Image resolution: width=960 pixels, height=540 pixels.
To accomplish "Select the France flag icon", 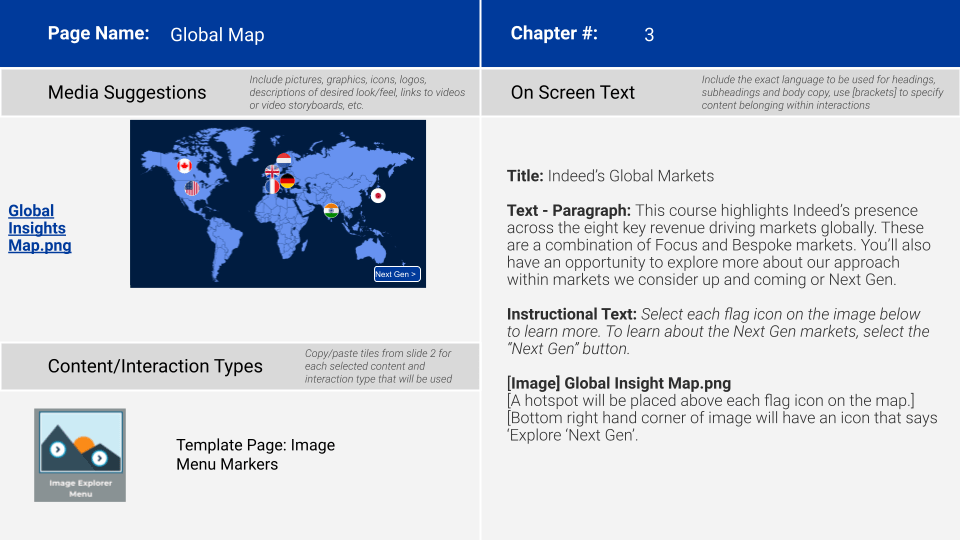I will point(272,186).
